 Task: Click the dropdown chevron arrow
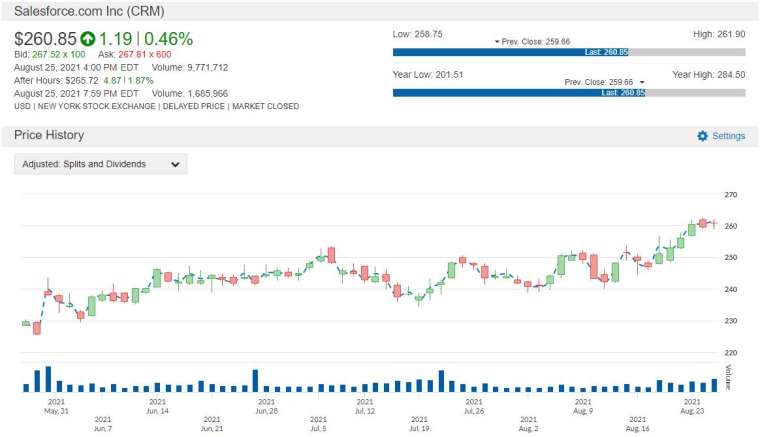[x=175, y=165]
